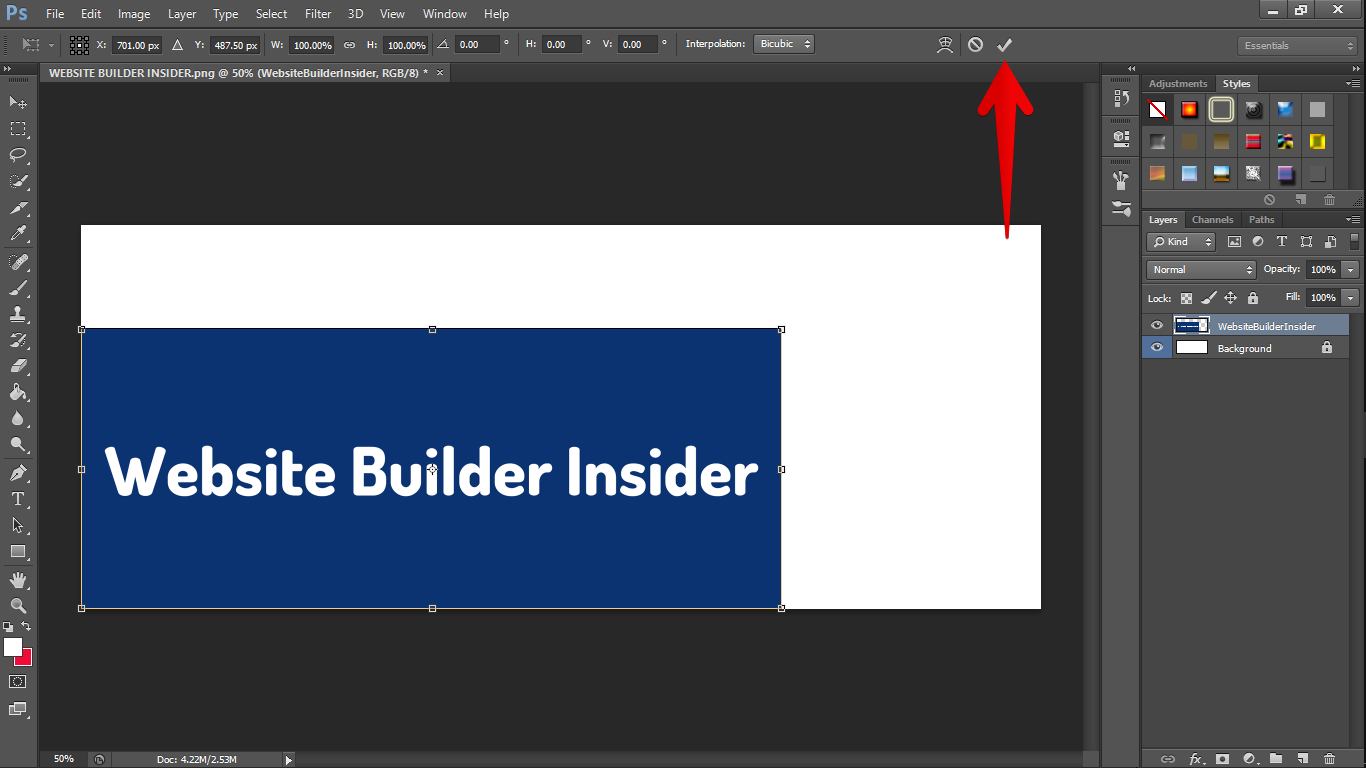Select the Pen tool
Image resolution: width=1366 pixels, height=768 pixels.
18,473
